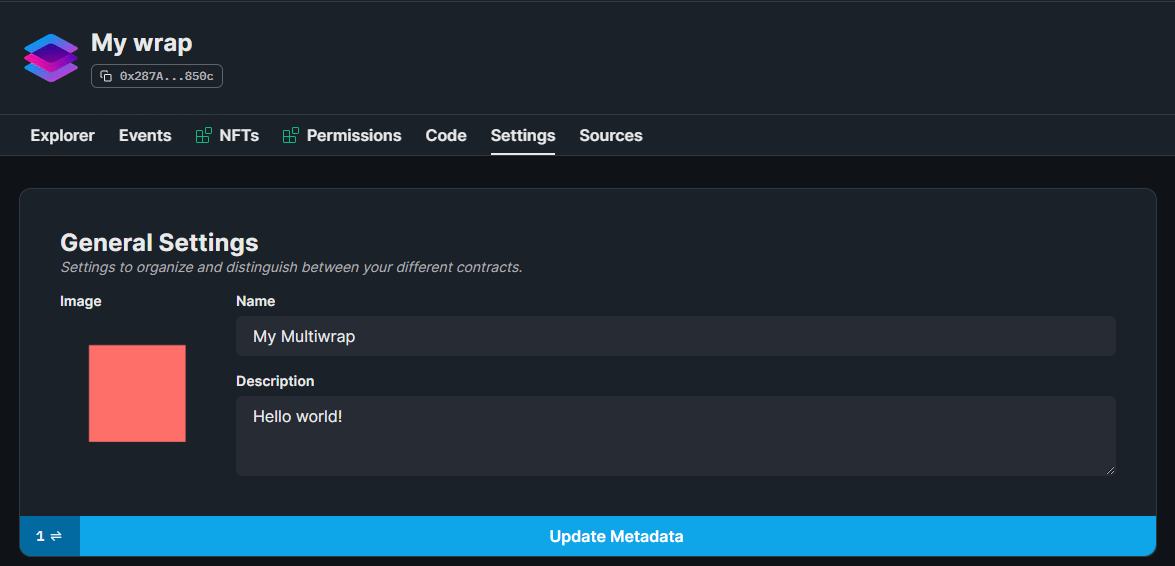View the Code tab
Viewport: 1175px width, 566px height.
tap(446, 136)
